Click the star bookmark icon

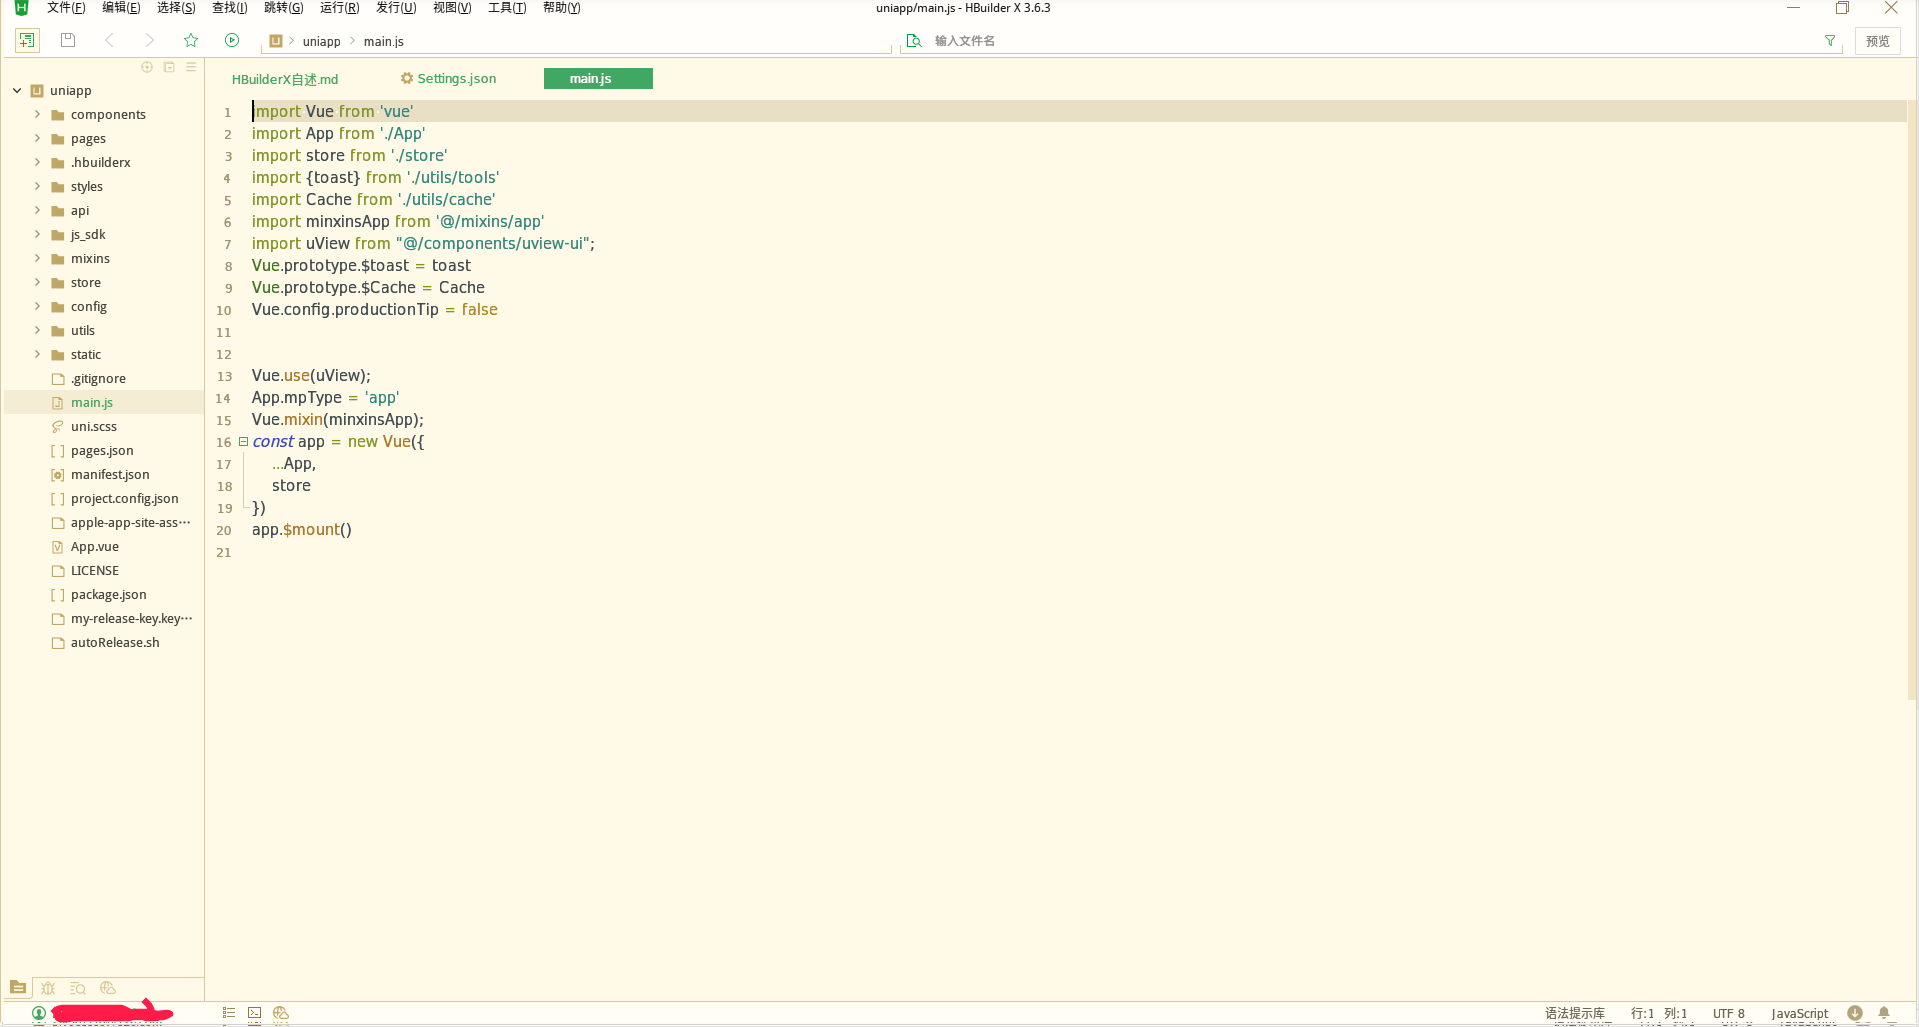tap(191, 40)
